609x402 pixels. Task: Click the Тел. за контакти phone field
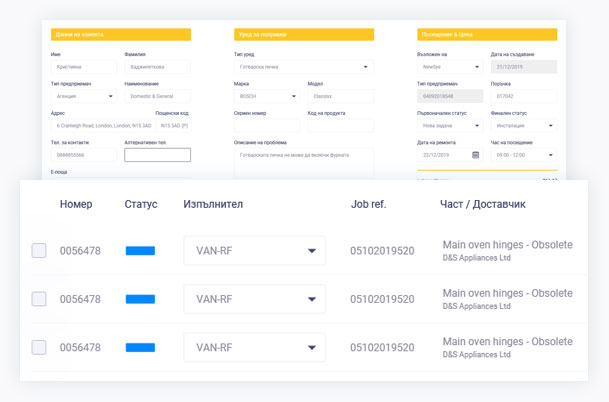(84, 155)
